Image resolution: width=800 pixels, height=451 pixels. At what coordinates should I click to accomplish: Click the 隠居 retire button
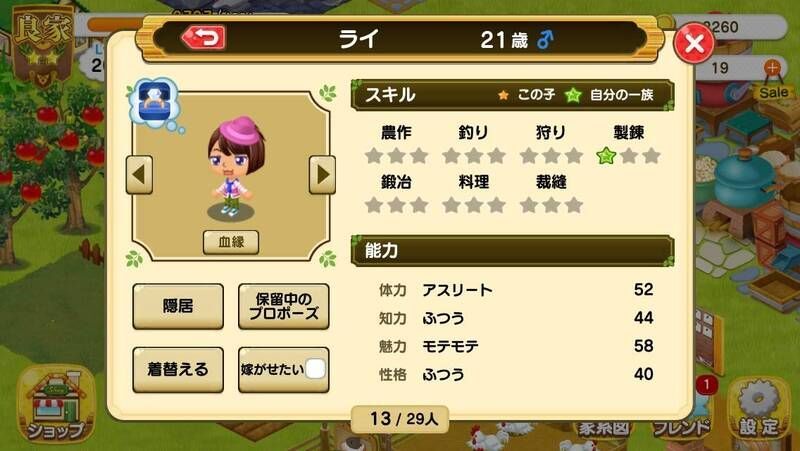coord(178,306)
